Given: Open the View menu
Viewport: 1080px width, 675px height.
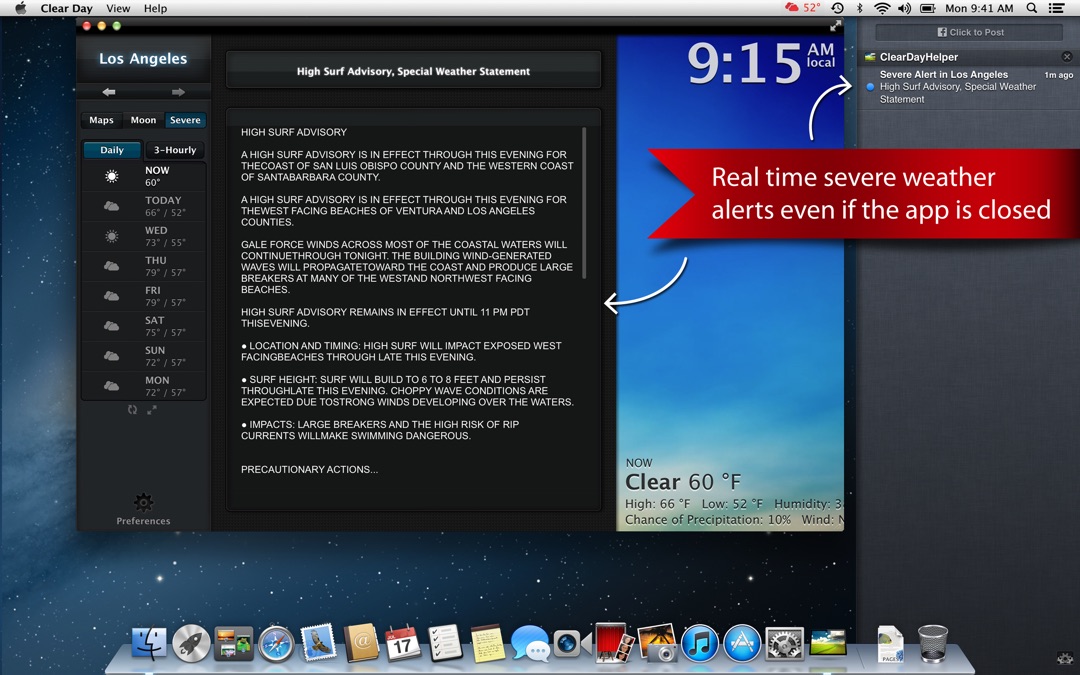Looking at the screenshot, I should point(118,8).
